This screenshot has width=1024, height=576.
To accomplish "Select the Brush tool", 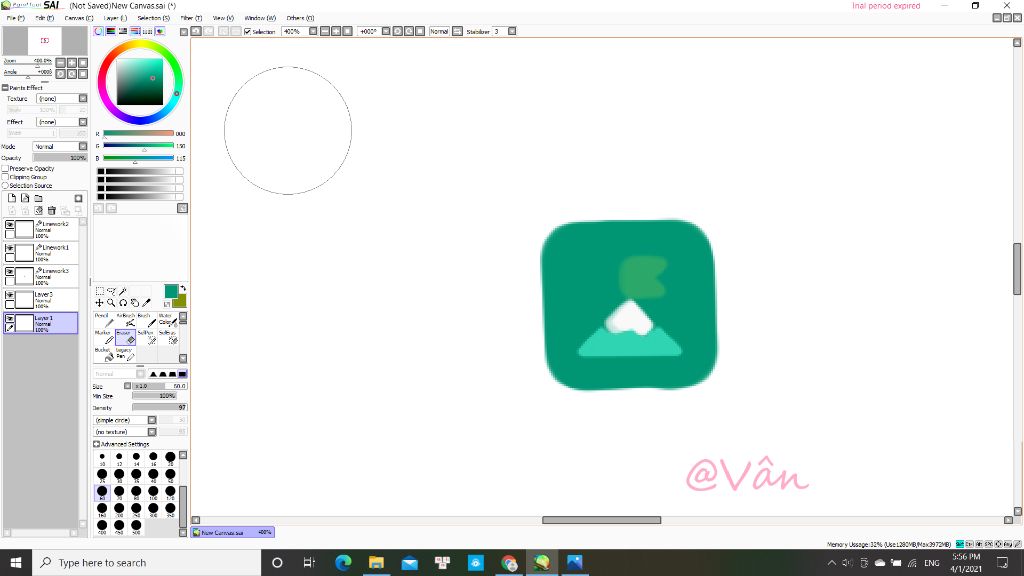I will click(146, 320).
